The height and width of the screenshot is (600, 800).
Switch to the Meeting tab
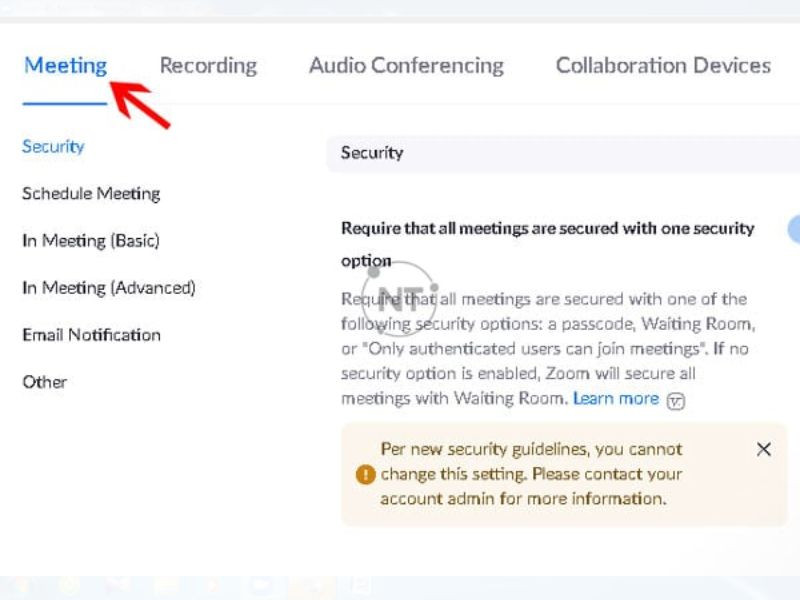coord(65,66)
